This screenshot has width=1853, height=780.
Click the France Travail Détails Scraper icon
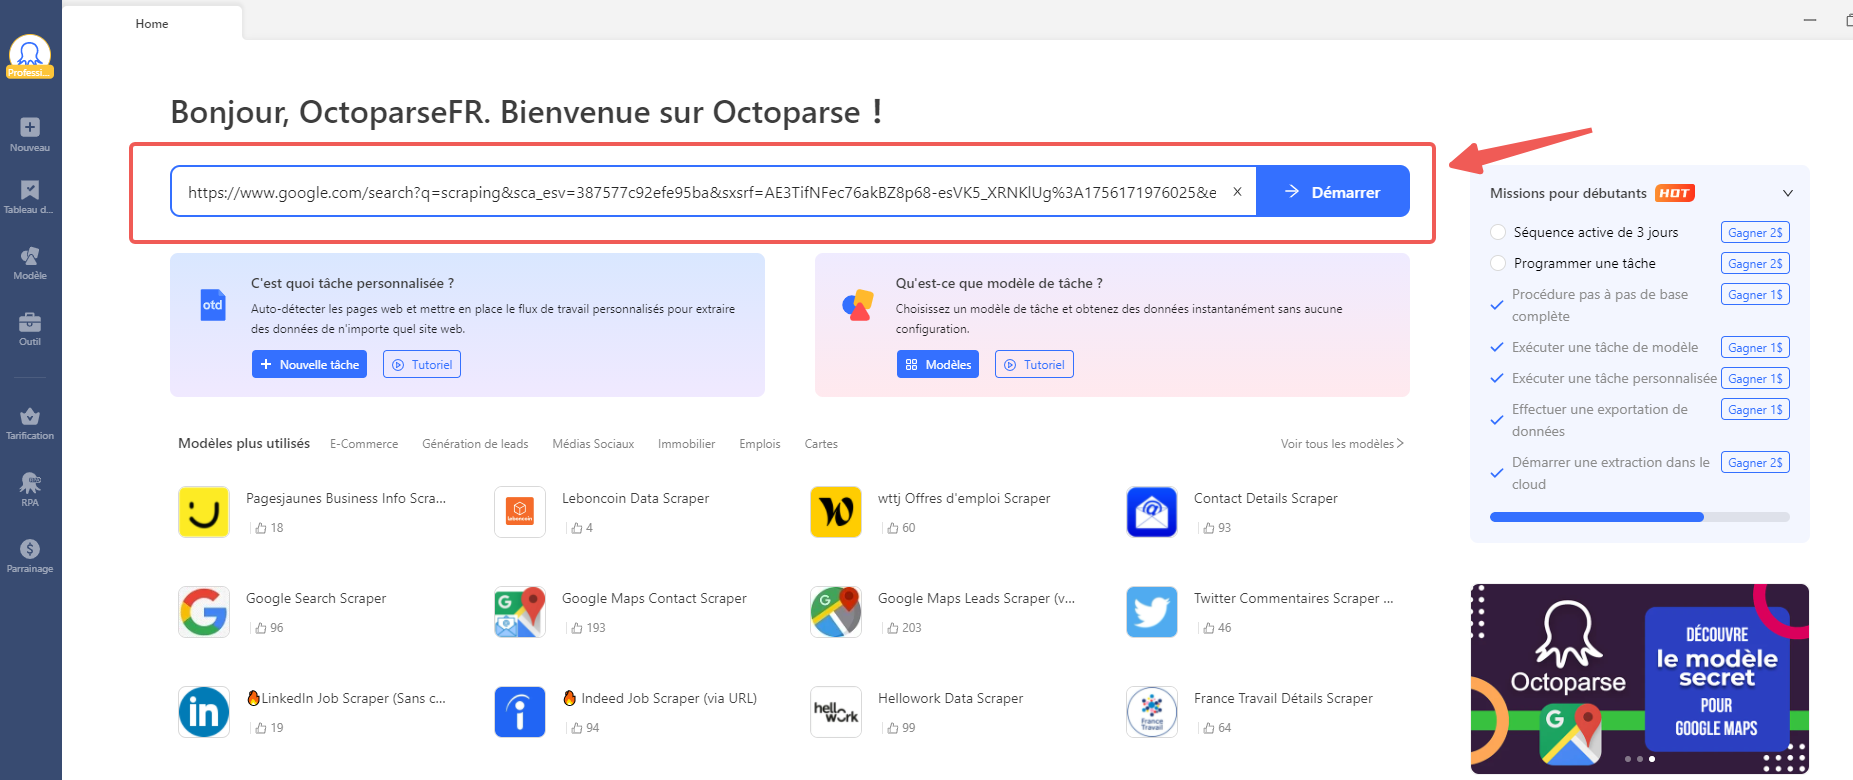[1152, 712]
